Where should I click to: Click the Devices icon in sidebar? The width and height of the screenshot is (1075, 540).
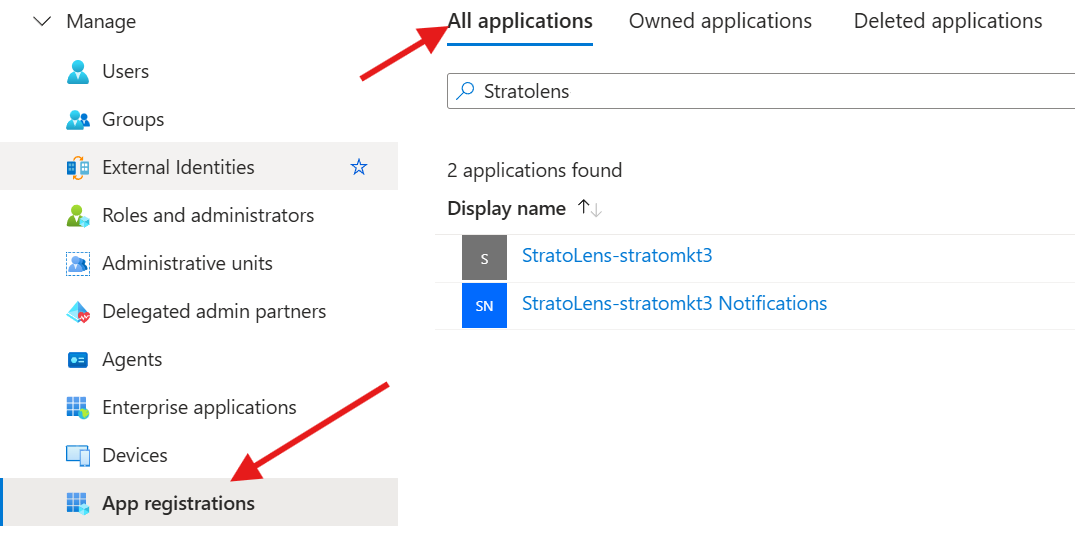[77, 456]
